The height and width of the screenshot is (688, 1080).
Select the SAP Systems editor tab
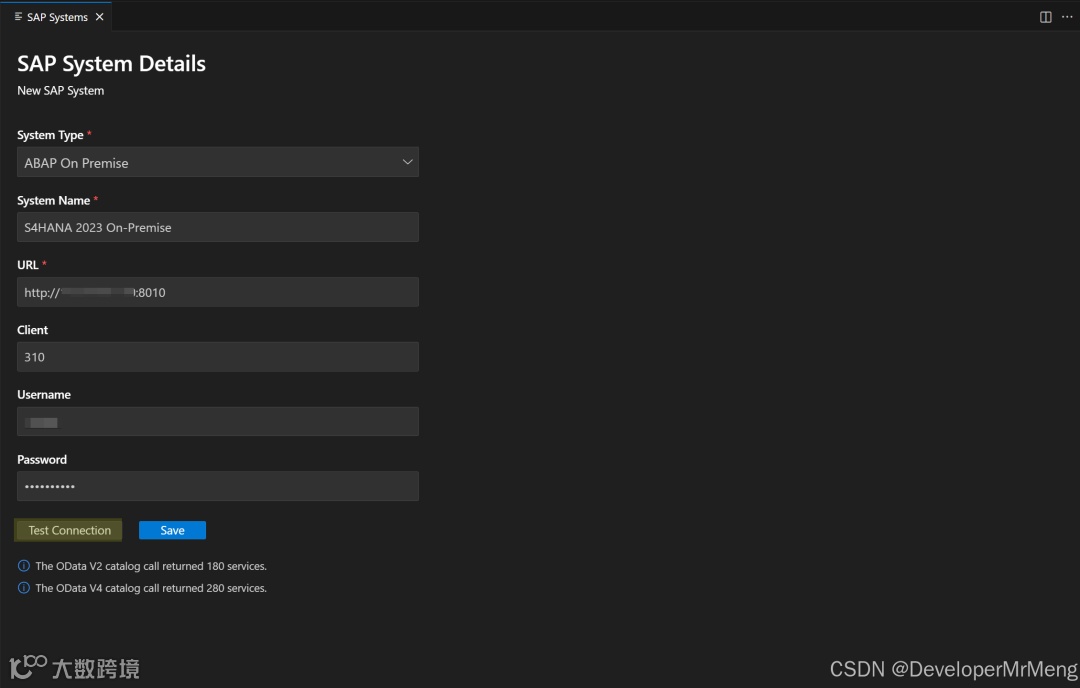point(56,17)
